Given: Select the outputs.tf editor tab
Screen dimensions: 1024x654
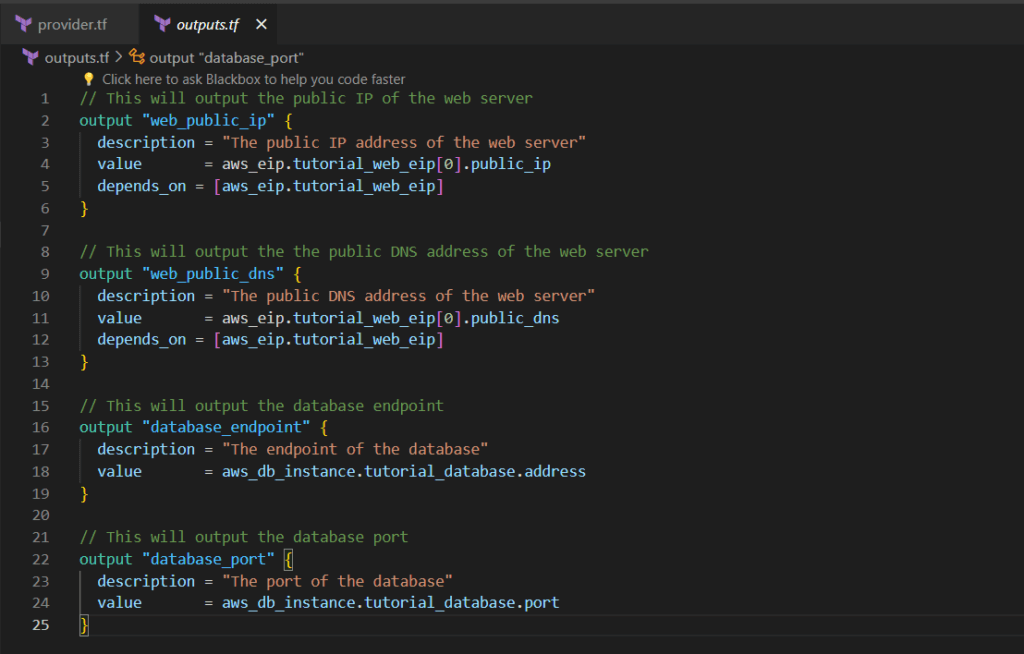Looking at the screenshot, I should [x=207, y=24].
